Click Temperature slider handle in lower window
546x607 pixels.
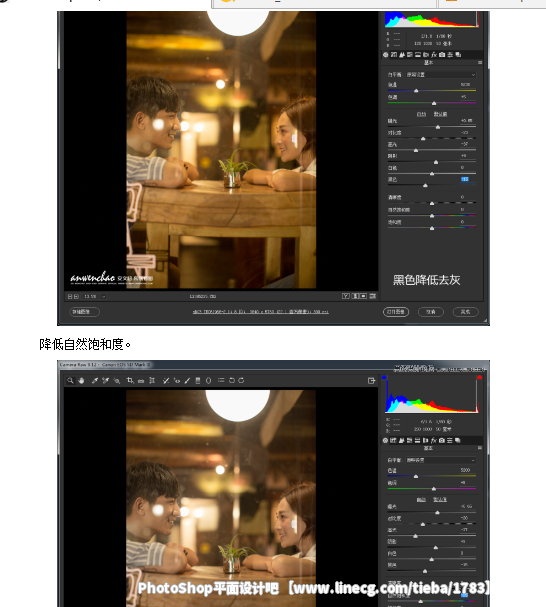(416, 476)
